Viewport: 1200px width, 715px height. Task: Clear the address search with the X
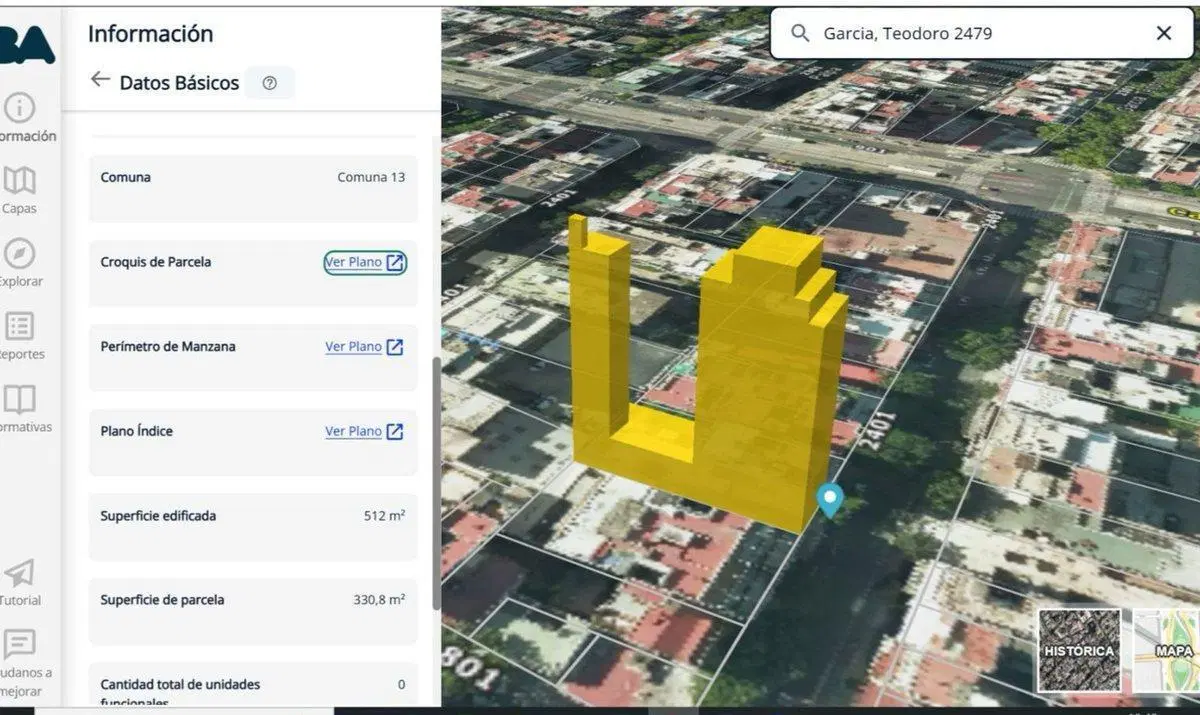1164,33
